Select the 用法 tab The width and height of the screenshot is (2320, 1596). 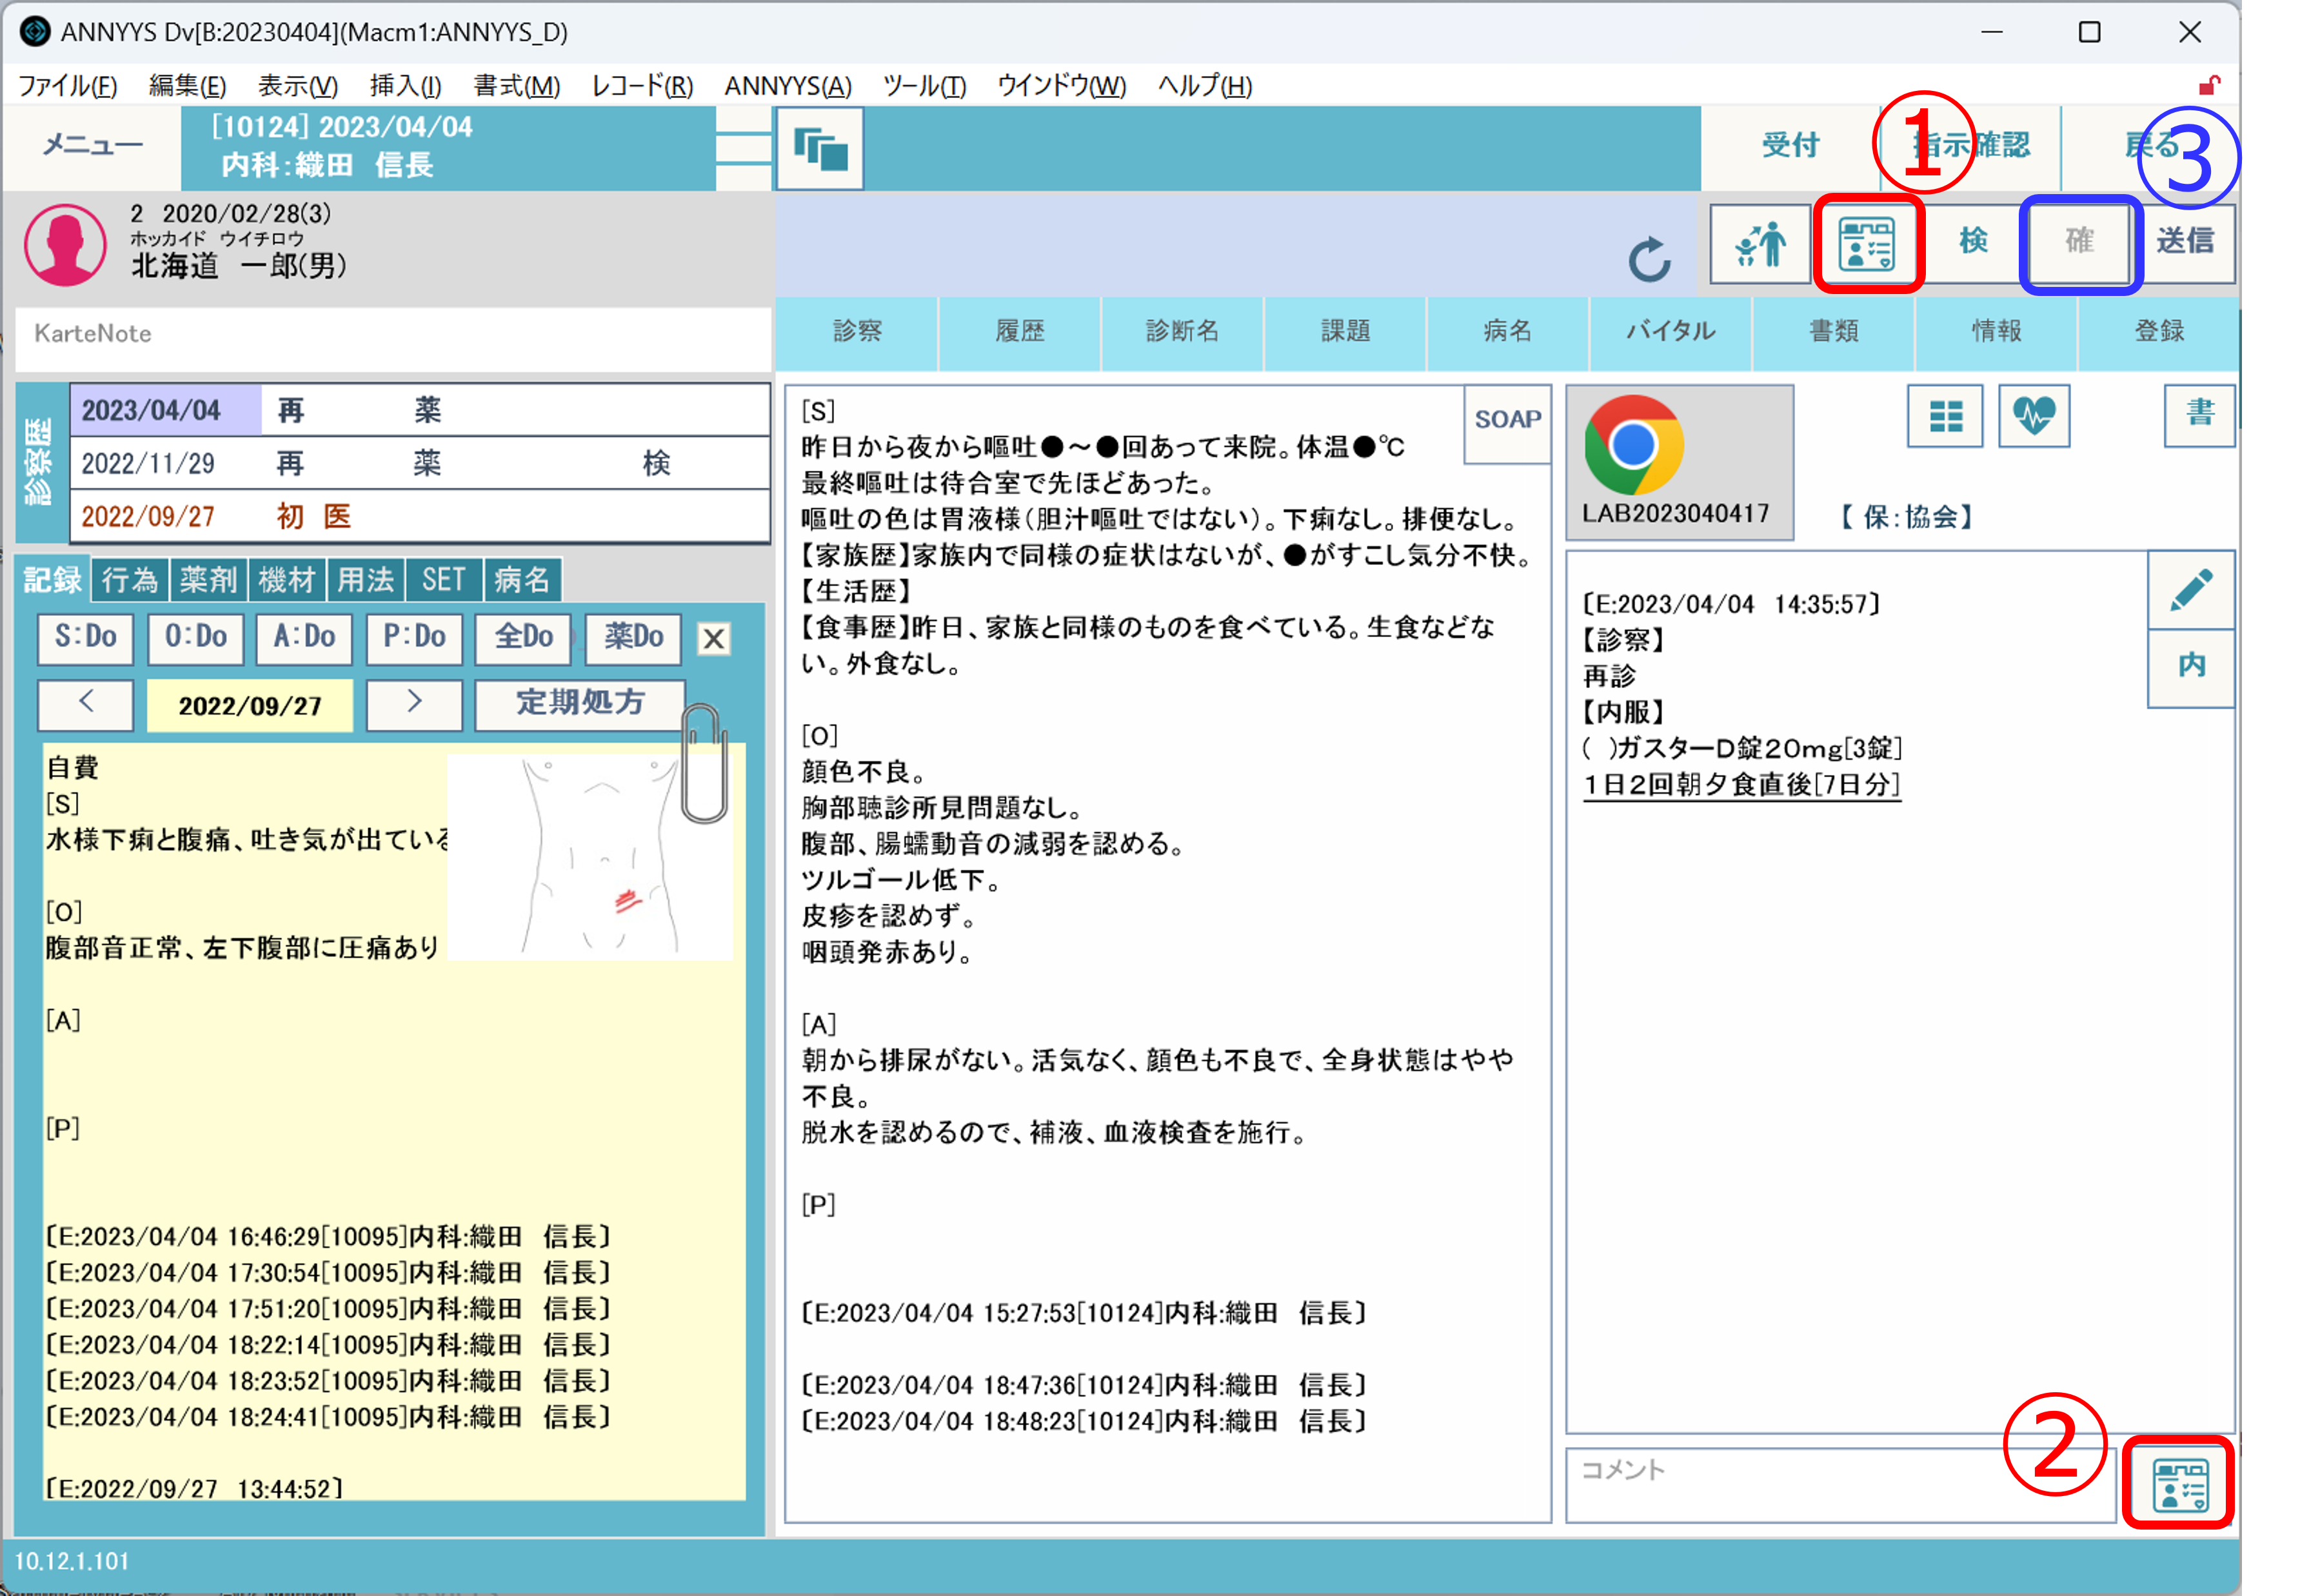[365, 580]
